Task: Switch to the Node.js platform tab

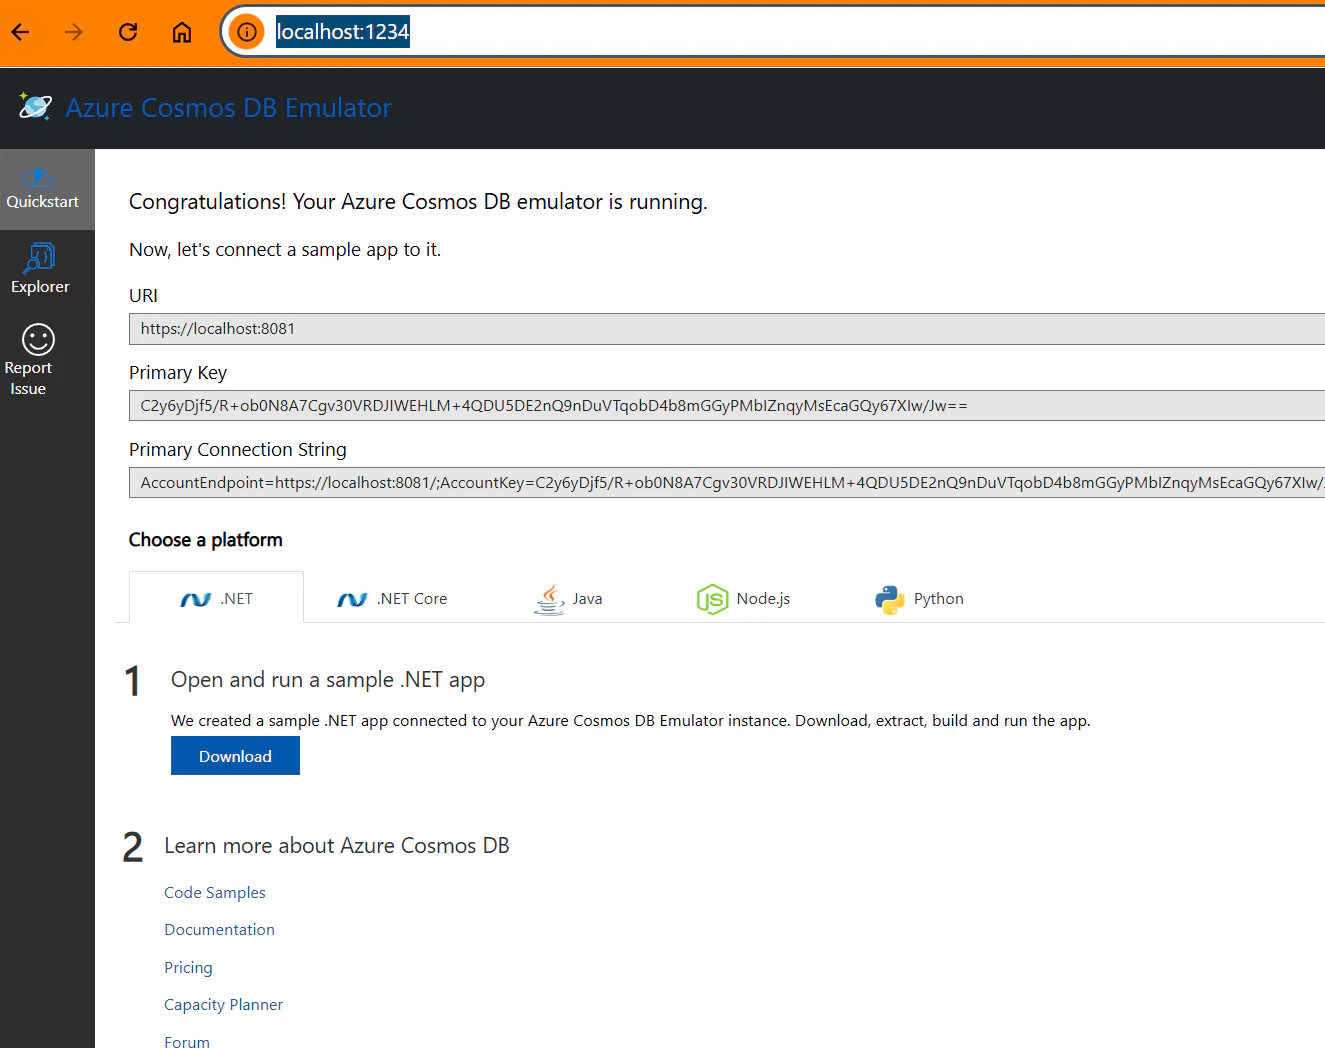Action: coord(743,599)
